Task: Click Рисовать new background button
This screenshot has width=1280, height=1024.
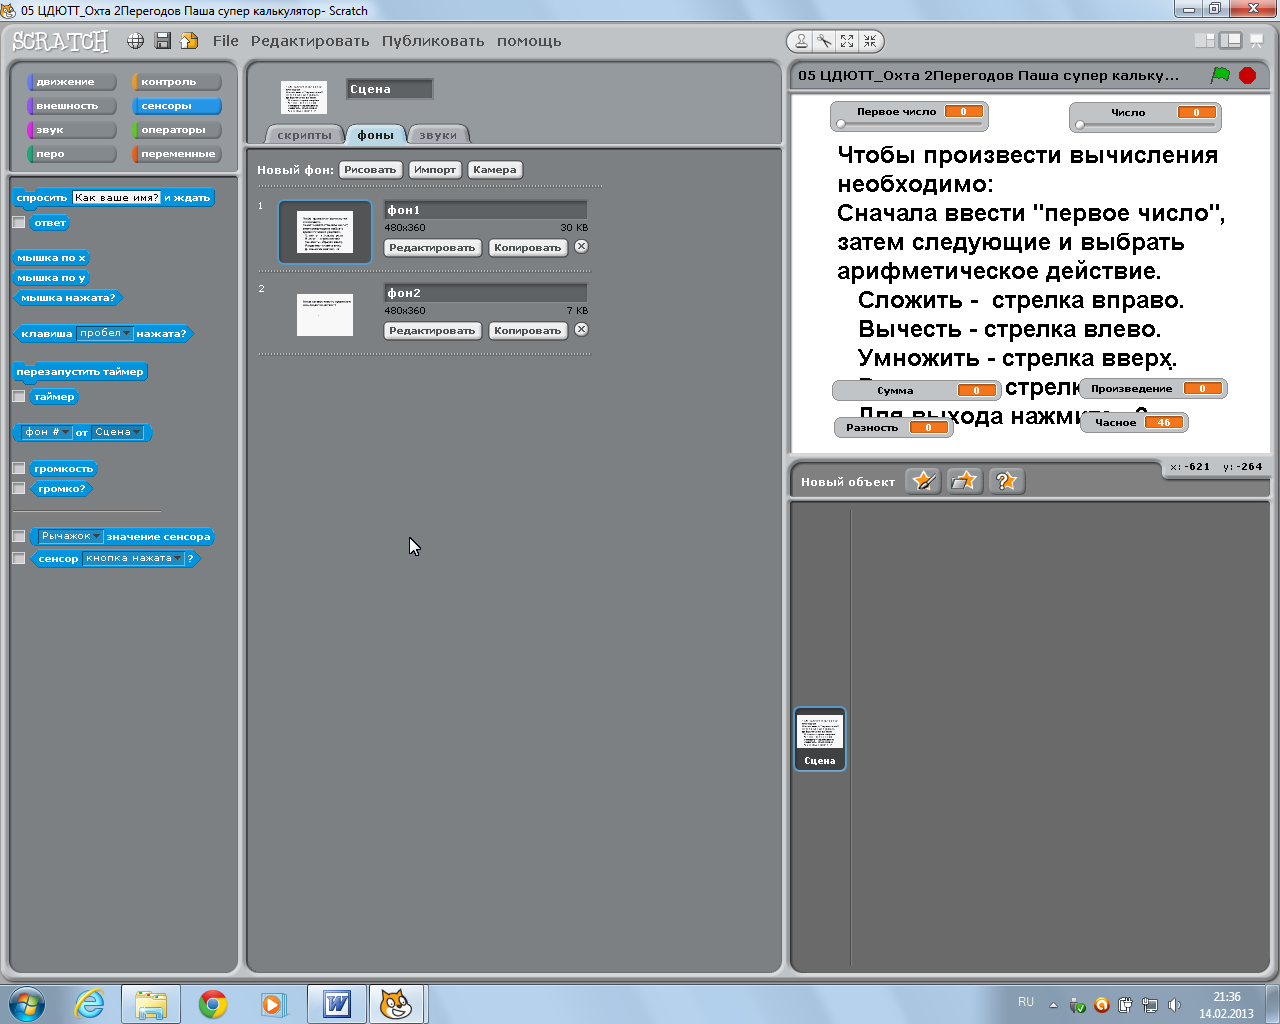Action: pos(370,170)
